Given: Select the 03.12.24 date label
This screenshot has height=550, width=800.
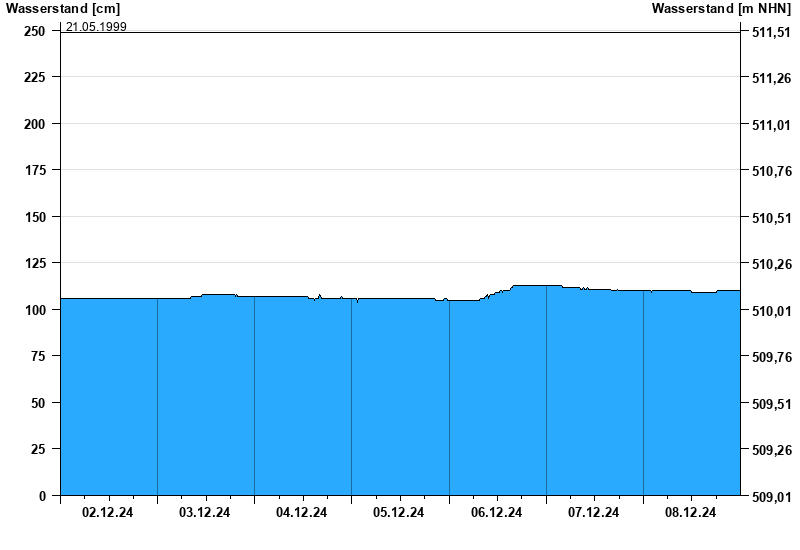Looking at the screenshot, I should coord(205,513).
